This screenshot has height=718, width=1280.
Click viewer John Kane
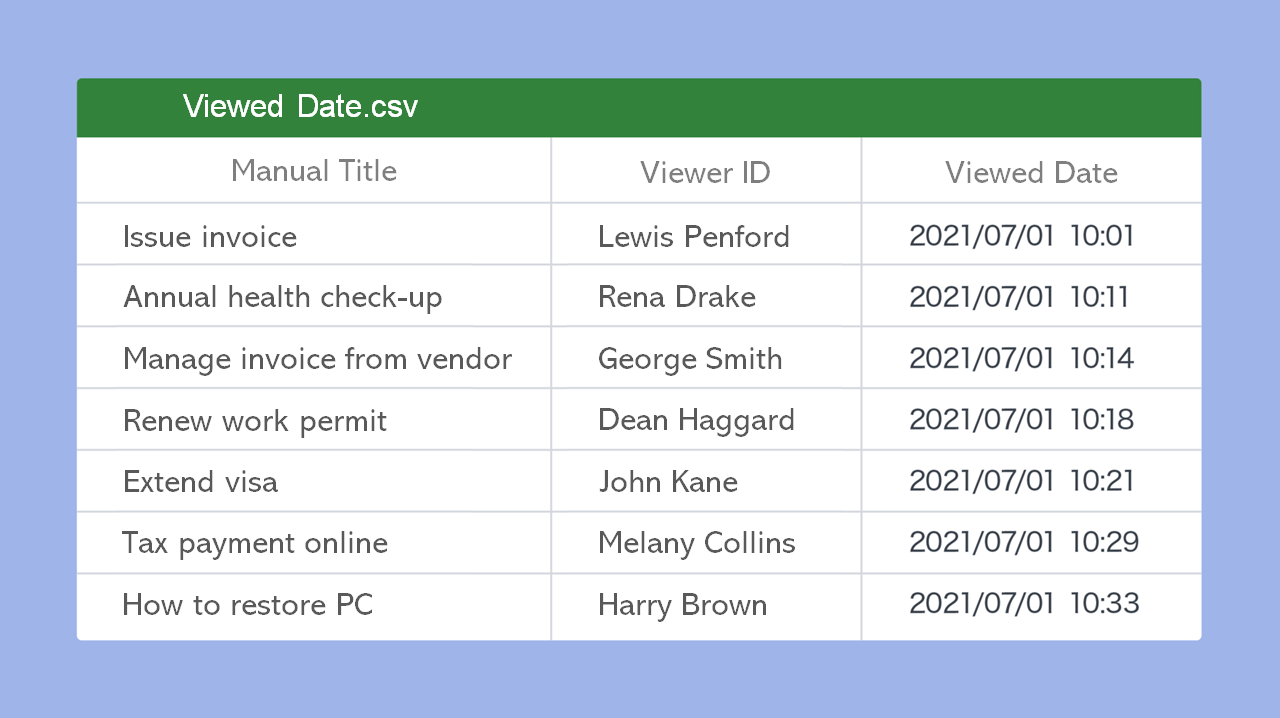click(668, 482)
